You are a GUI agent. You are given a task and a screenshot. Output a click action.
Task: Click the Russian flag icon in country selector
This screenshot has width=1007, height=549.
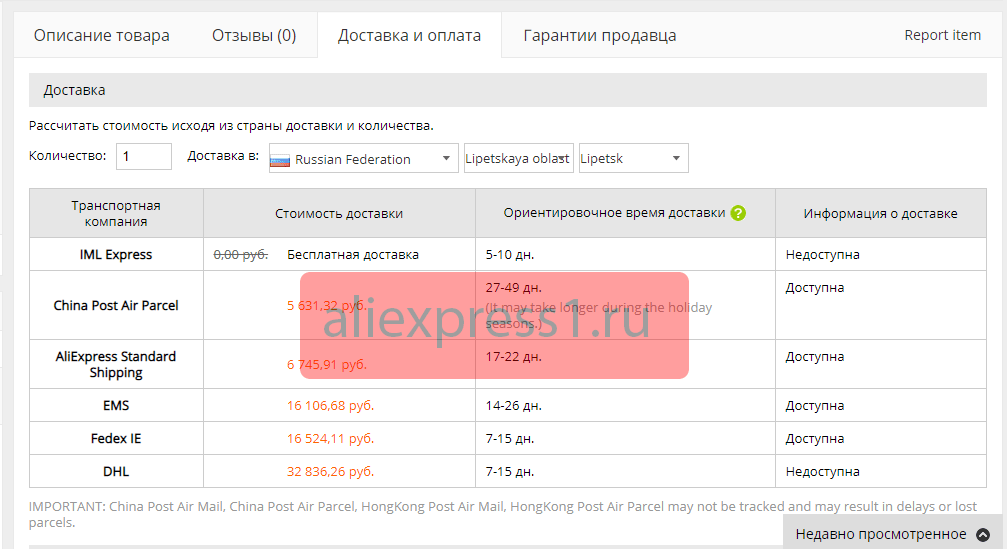point(280,160)
